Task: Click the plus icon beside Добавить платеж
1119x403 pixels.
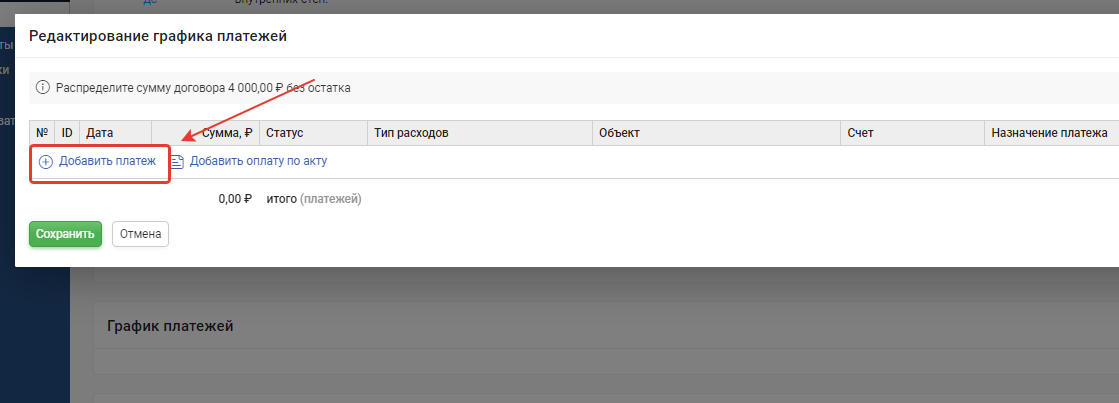Action: click(x=46, y=162)
